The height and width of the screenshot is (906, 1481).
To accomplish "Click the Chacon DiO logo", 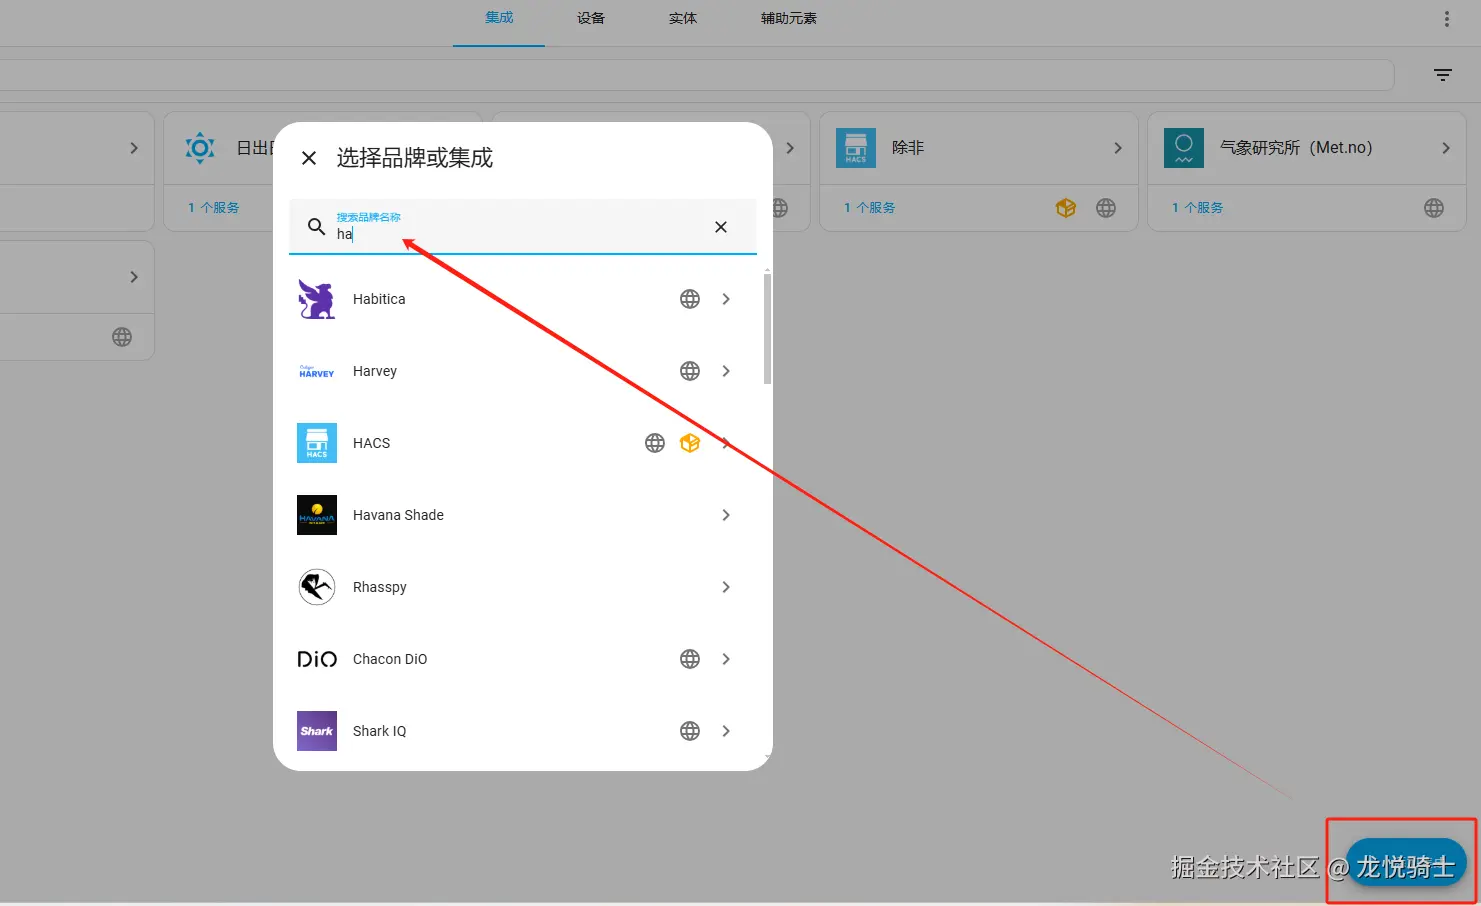I will coord(317,659).
